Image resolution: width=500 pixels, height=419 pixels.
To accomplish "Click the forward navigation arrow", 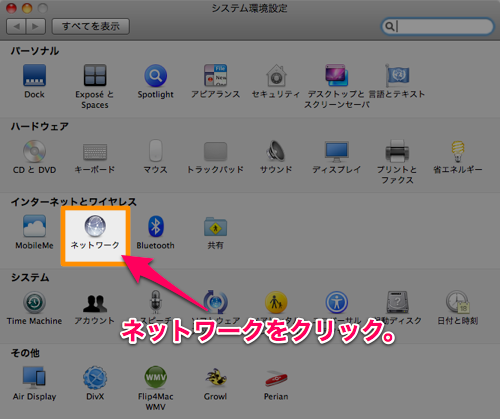I will 36,26.
